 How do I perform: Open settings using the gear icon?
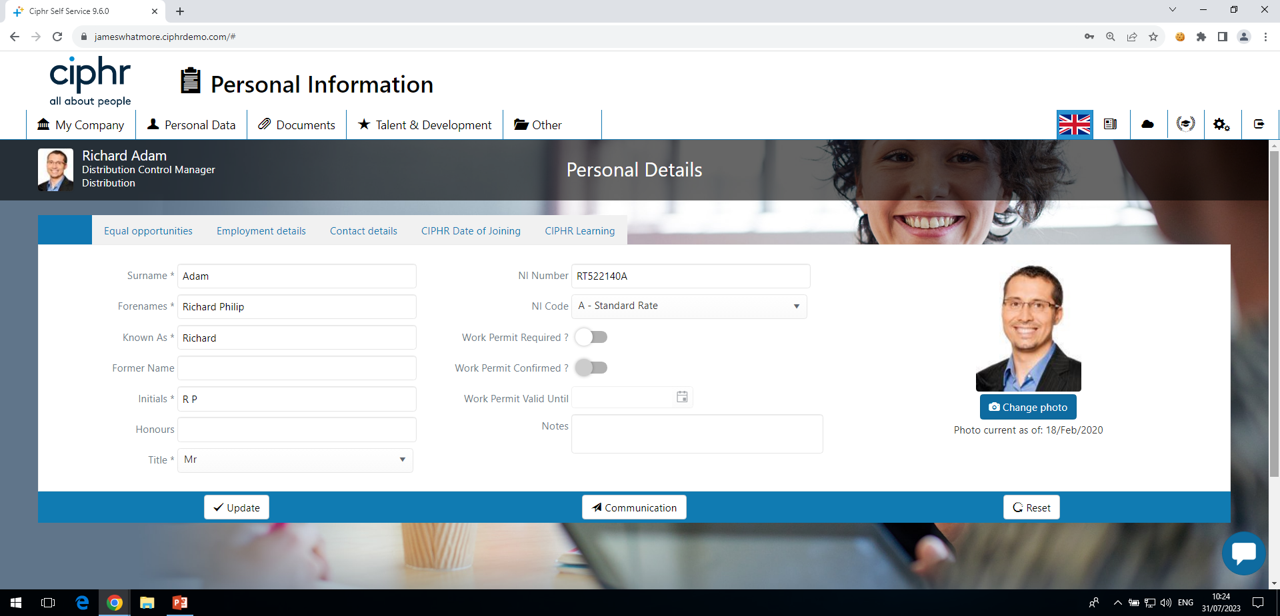click(x=1221, y=124)
